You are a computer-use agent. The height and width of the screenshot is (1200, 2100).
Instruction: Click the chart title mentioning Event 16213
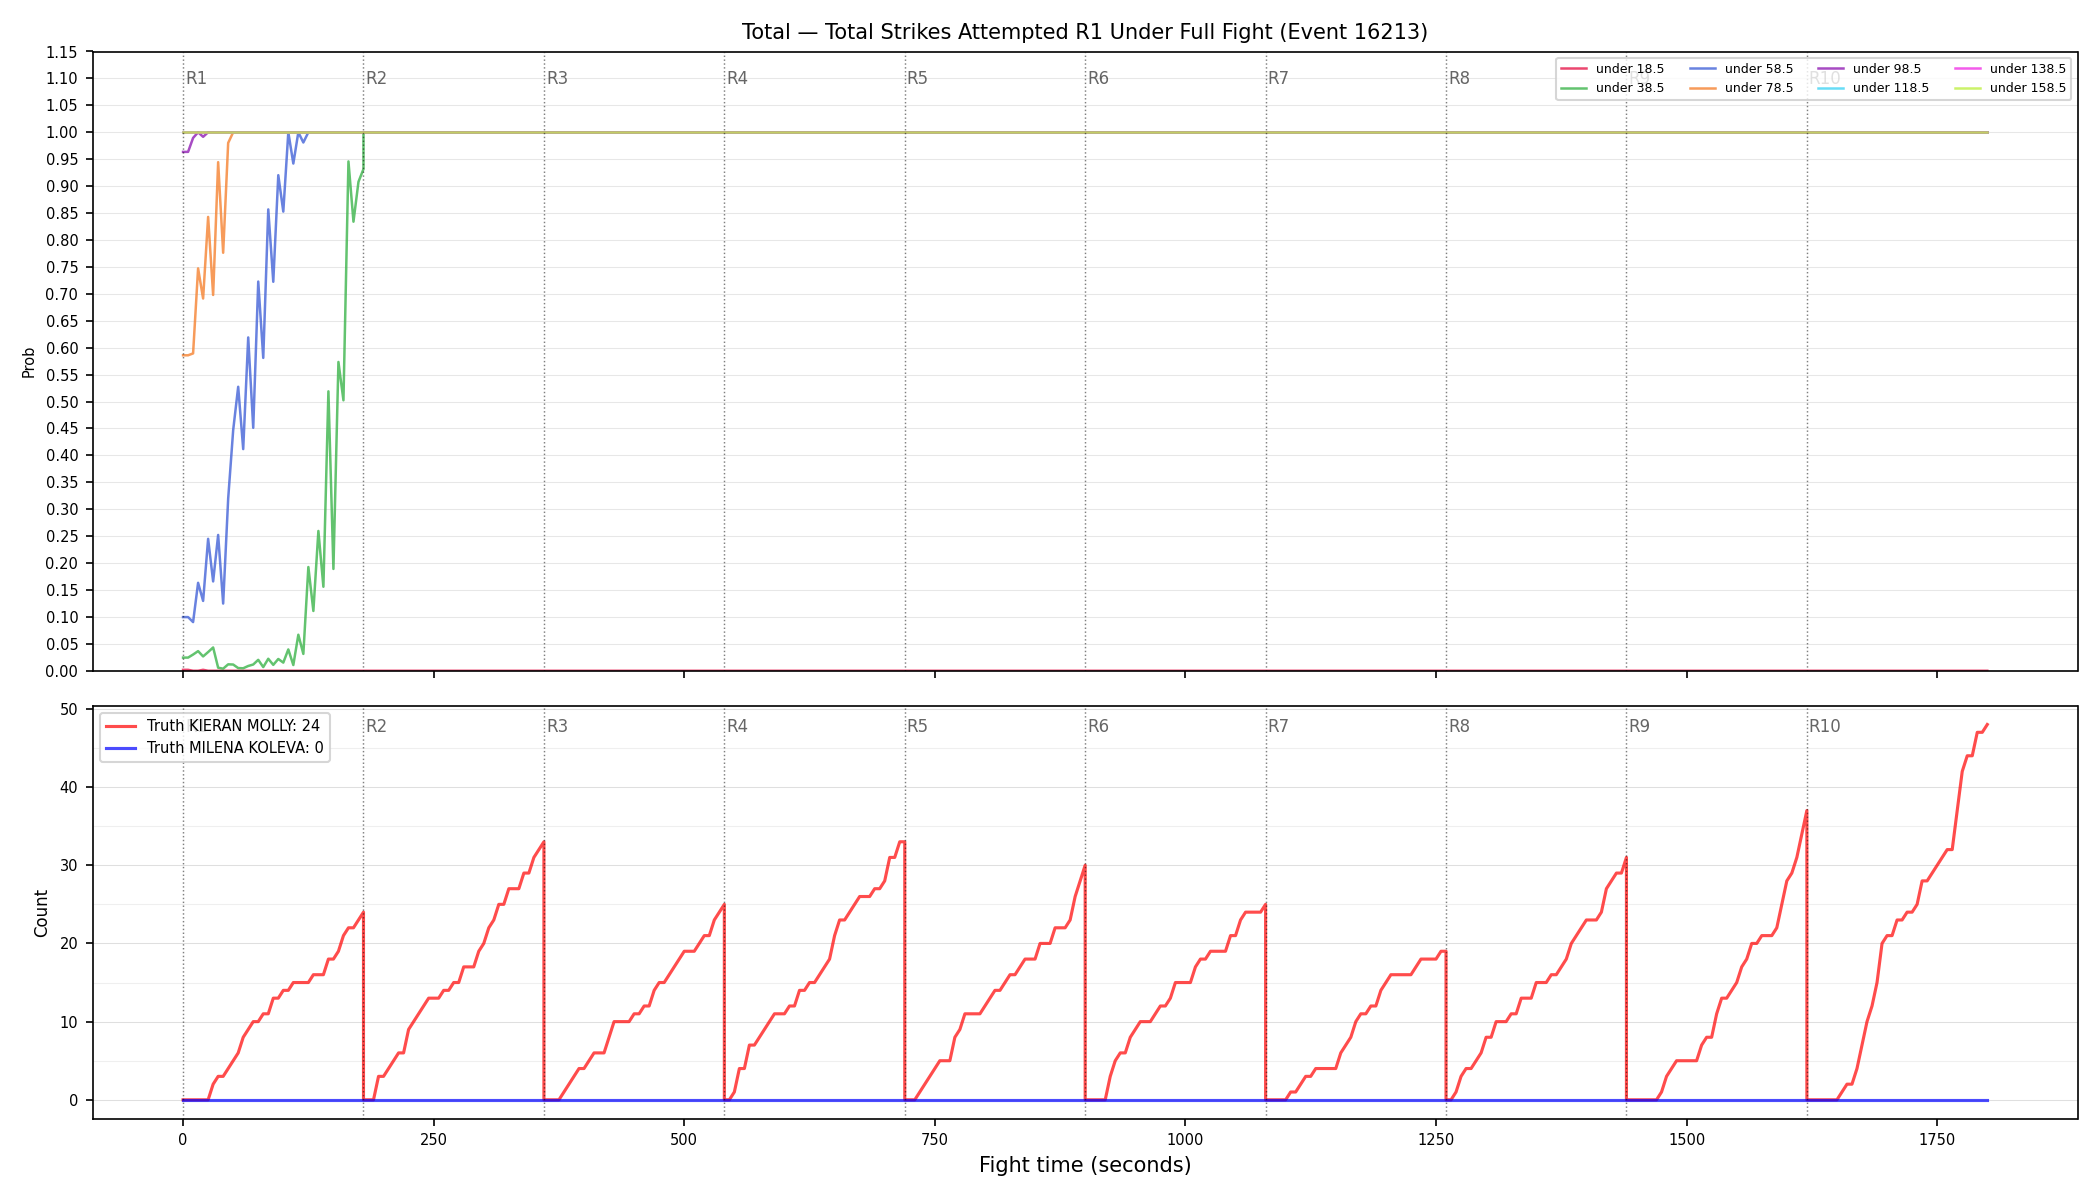coord(1085,32)
